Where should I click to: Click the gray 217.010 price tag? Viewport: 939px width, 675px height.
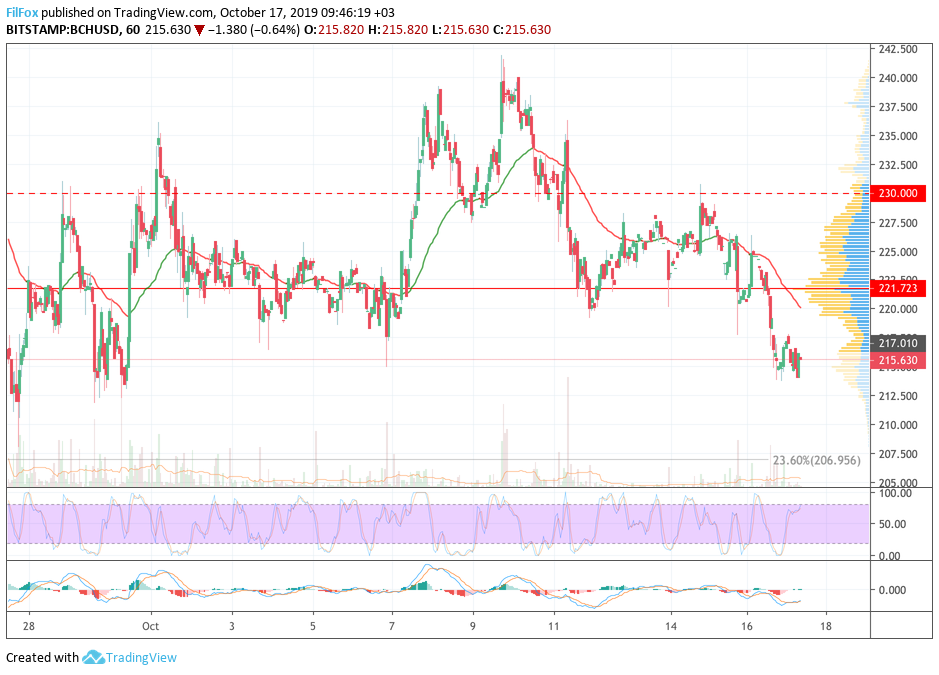898,343
